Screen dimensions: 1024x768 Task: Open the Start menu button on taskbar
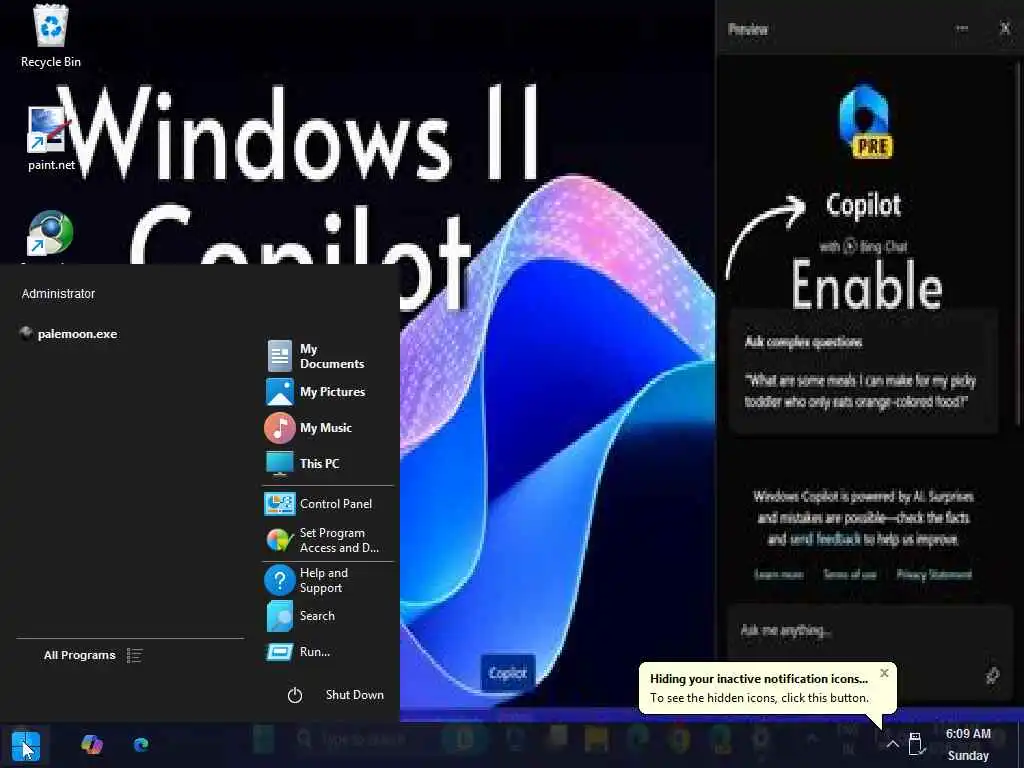(25, 744)
